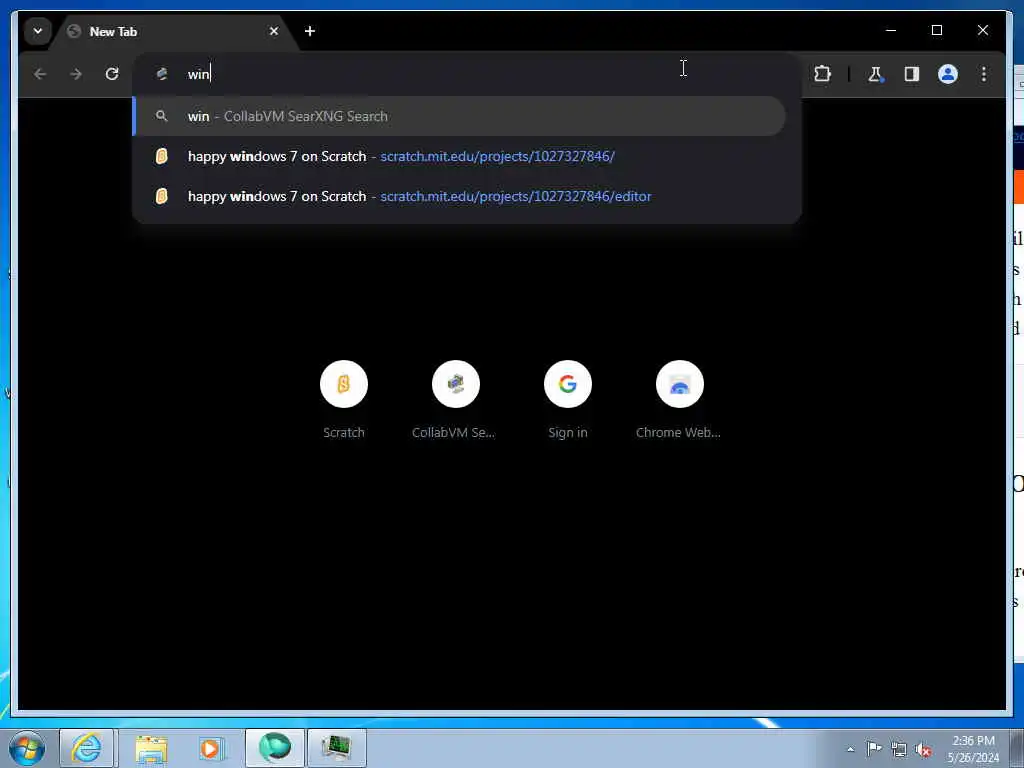Viewport: 1024px width, 768px height.
Task: Show hidden system tray icons
Action: (x=850, y=749)
